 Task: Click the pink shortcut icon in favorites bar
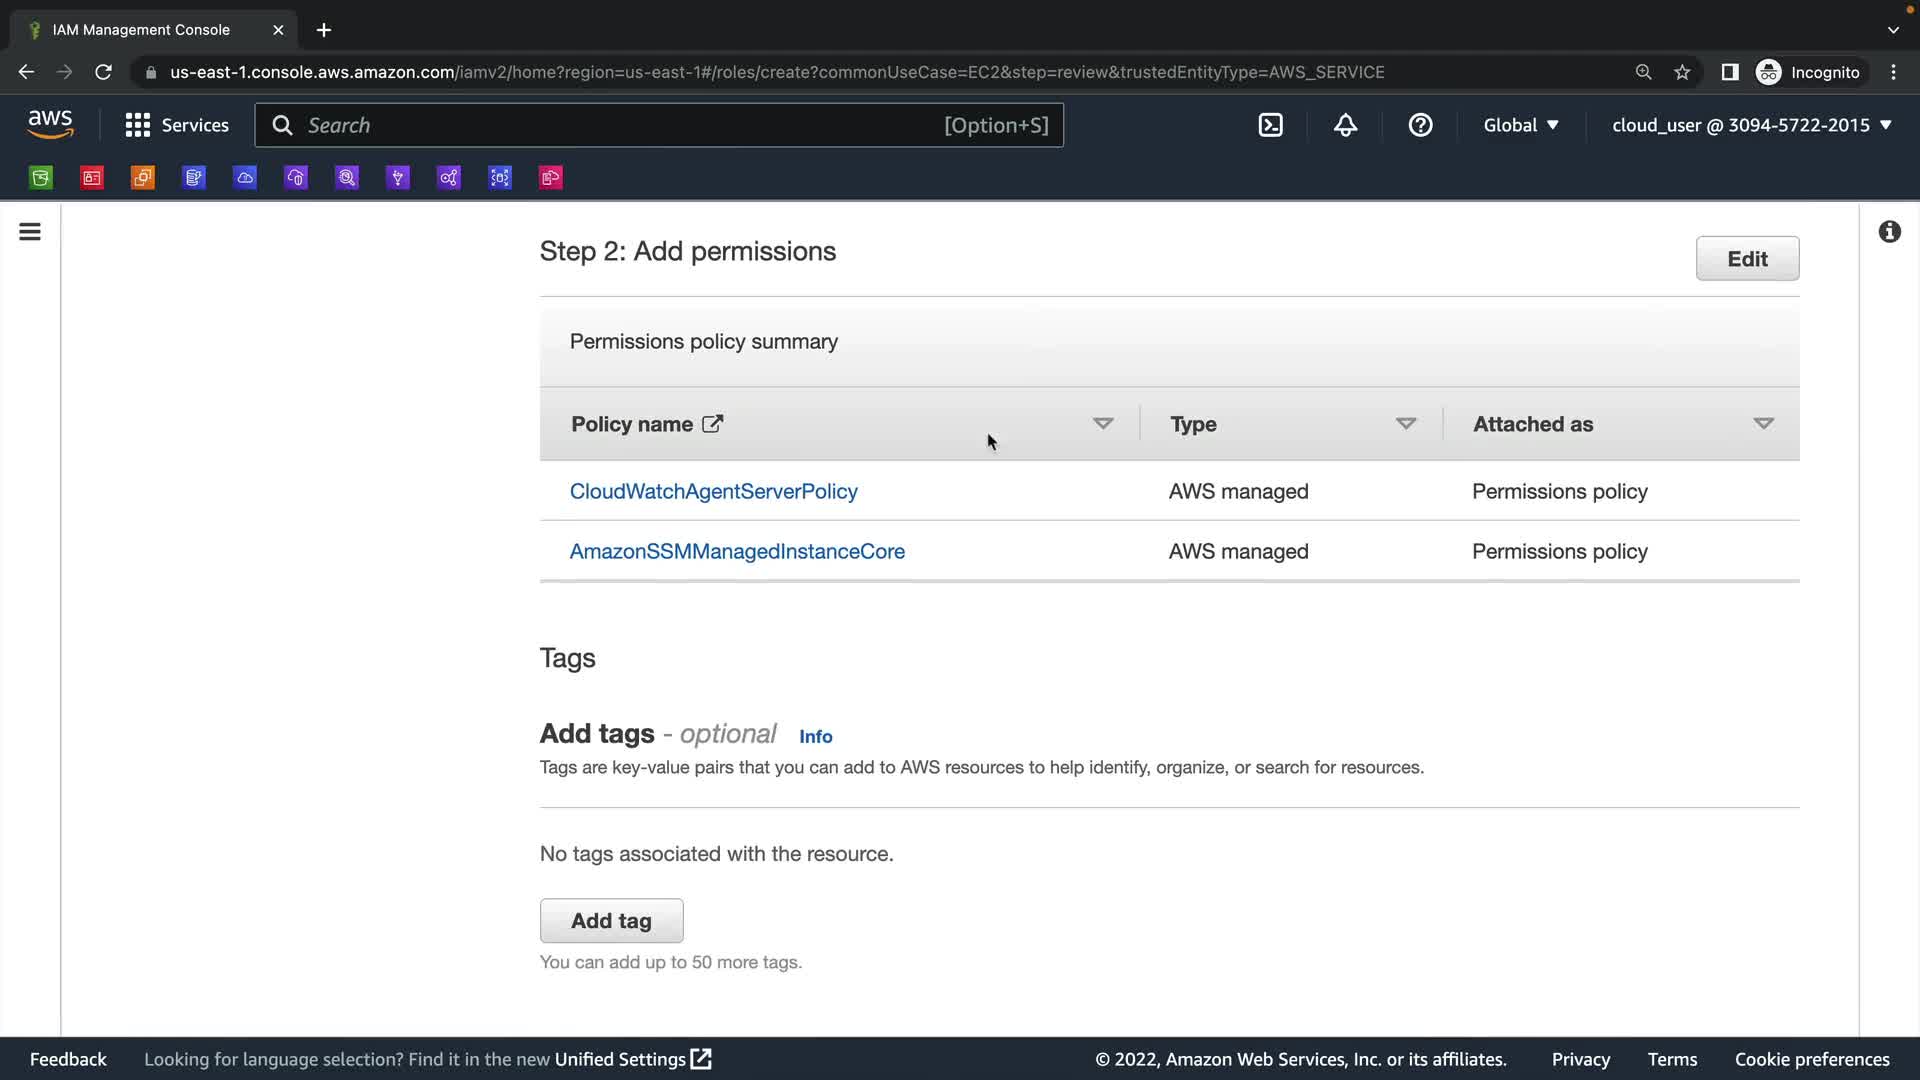(x=551, y=178)
